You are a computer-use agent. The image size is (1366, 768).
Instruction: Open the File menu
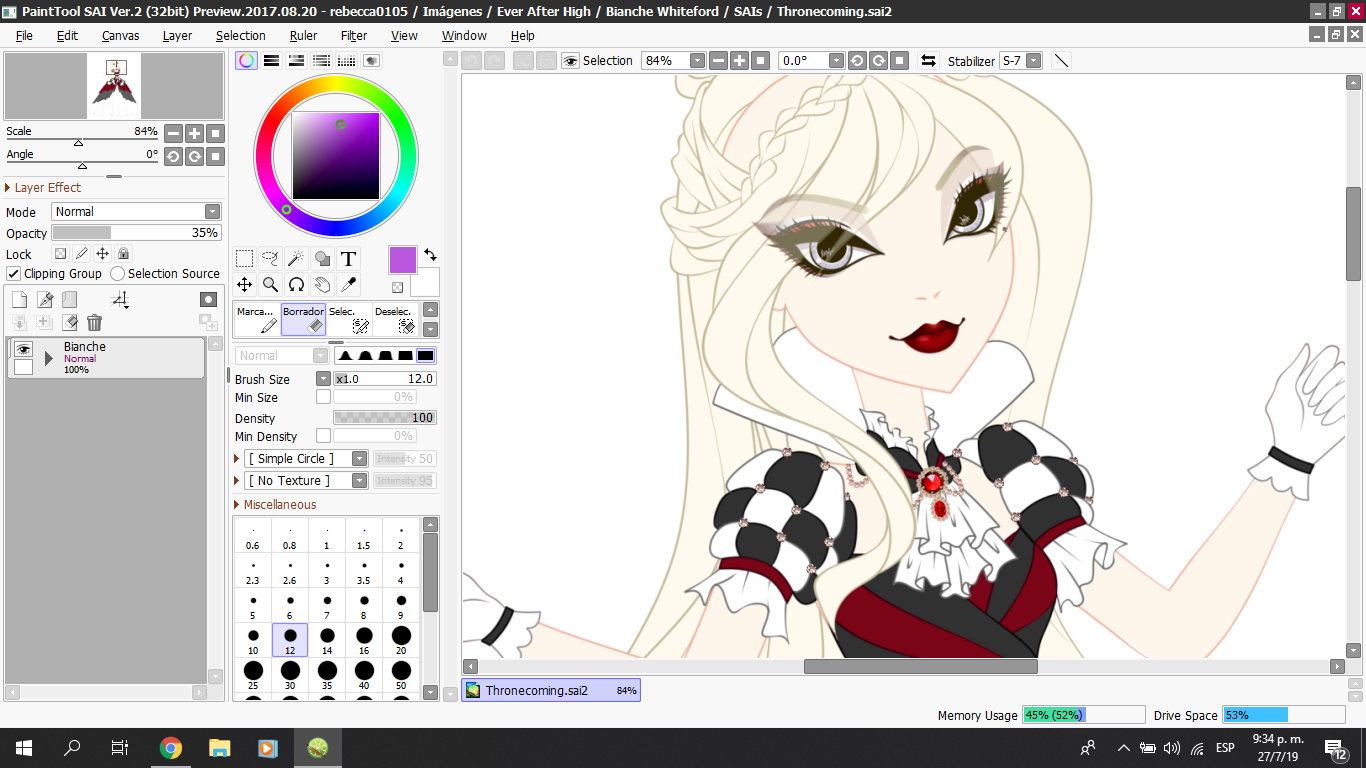pyautogui.click(x=24, y=35)
